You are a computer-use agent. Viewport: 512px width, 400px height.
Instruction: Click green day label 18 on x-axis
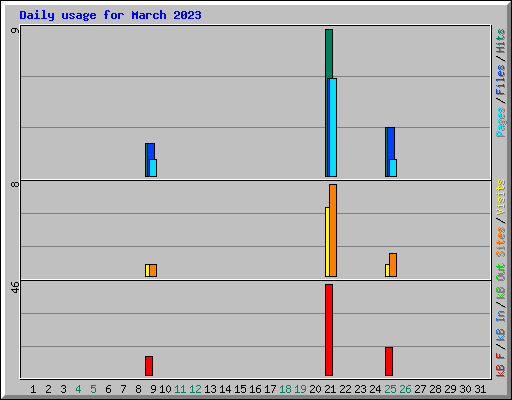[x=285, y=389]
